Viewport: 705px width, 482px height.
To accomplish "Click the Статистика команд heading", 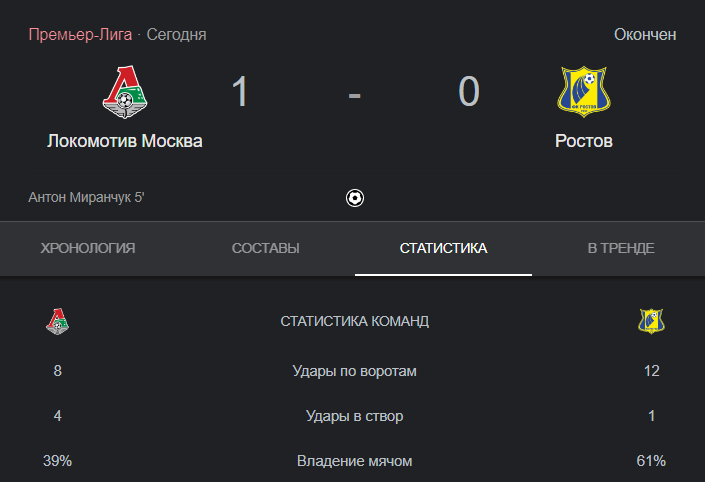I will click(x=354, y=321).
